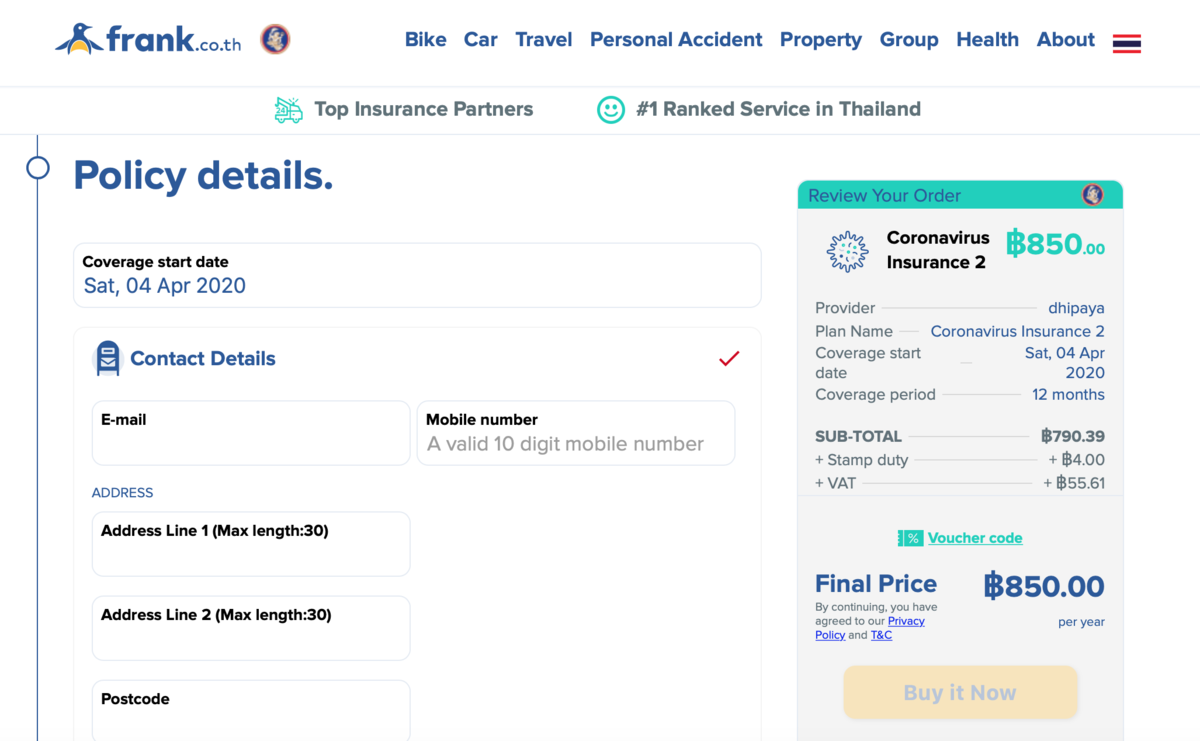Image resolution: width=1200 pixels, height=741 pixels.
Task: Click the frank.co.th penguin logo
Action: pyautogui.click(x=148, y=39)
